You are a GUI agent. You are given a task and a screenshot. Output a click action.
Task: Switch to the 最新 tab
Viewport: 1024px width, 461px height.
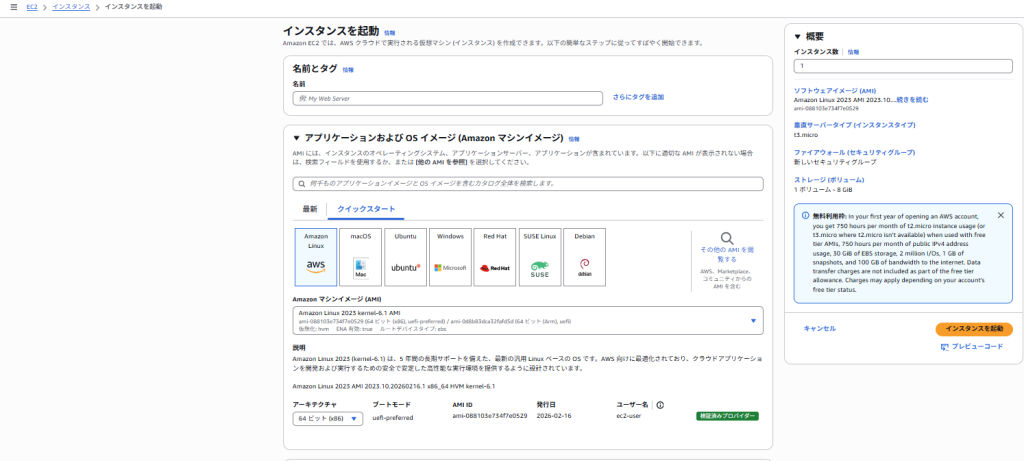point(309,209)
